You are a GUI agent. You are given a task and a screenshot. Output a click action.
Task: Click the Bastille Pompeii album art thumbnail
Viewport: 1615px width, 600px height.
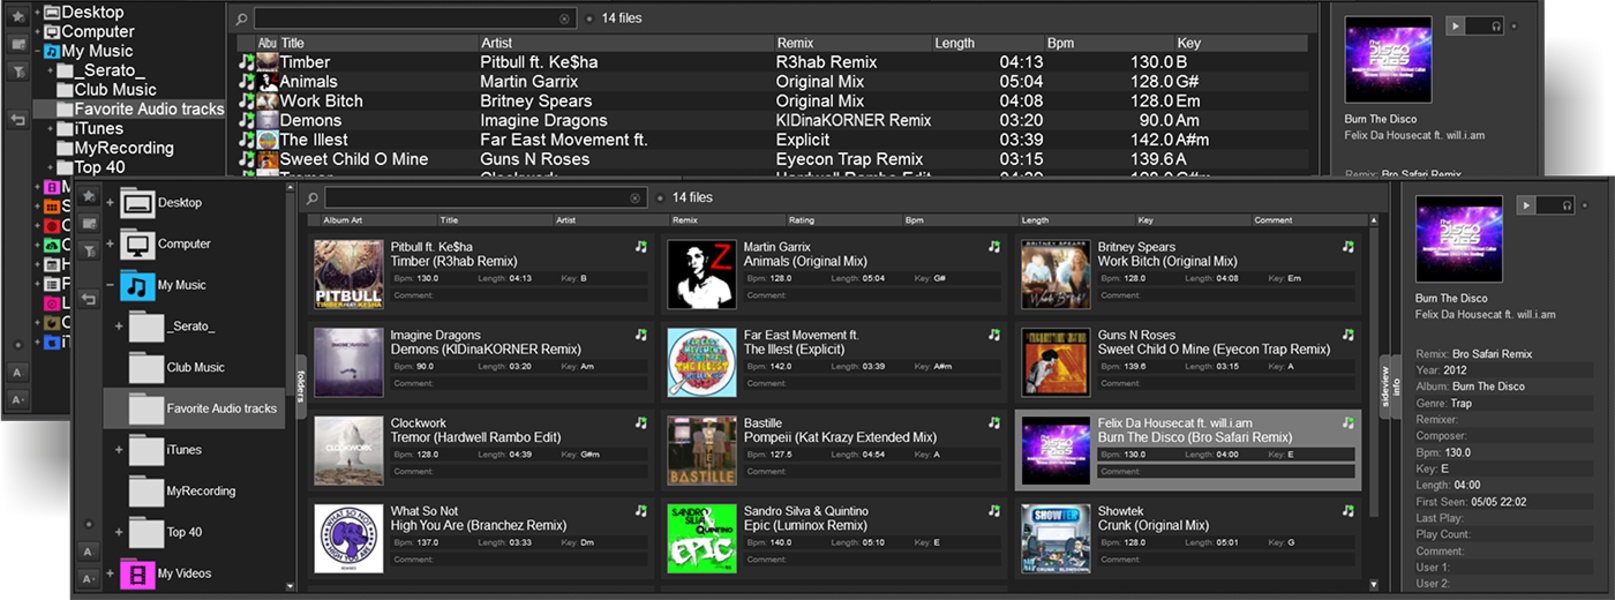701,451
